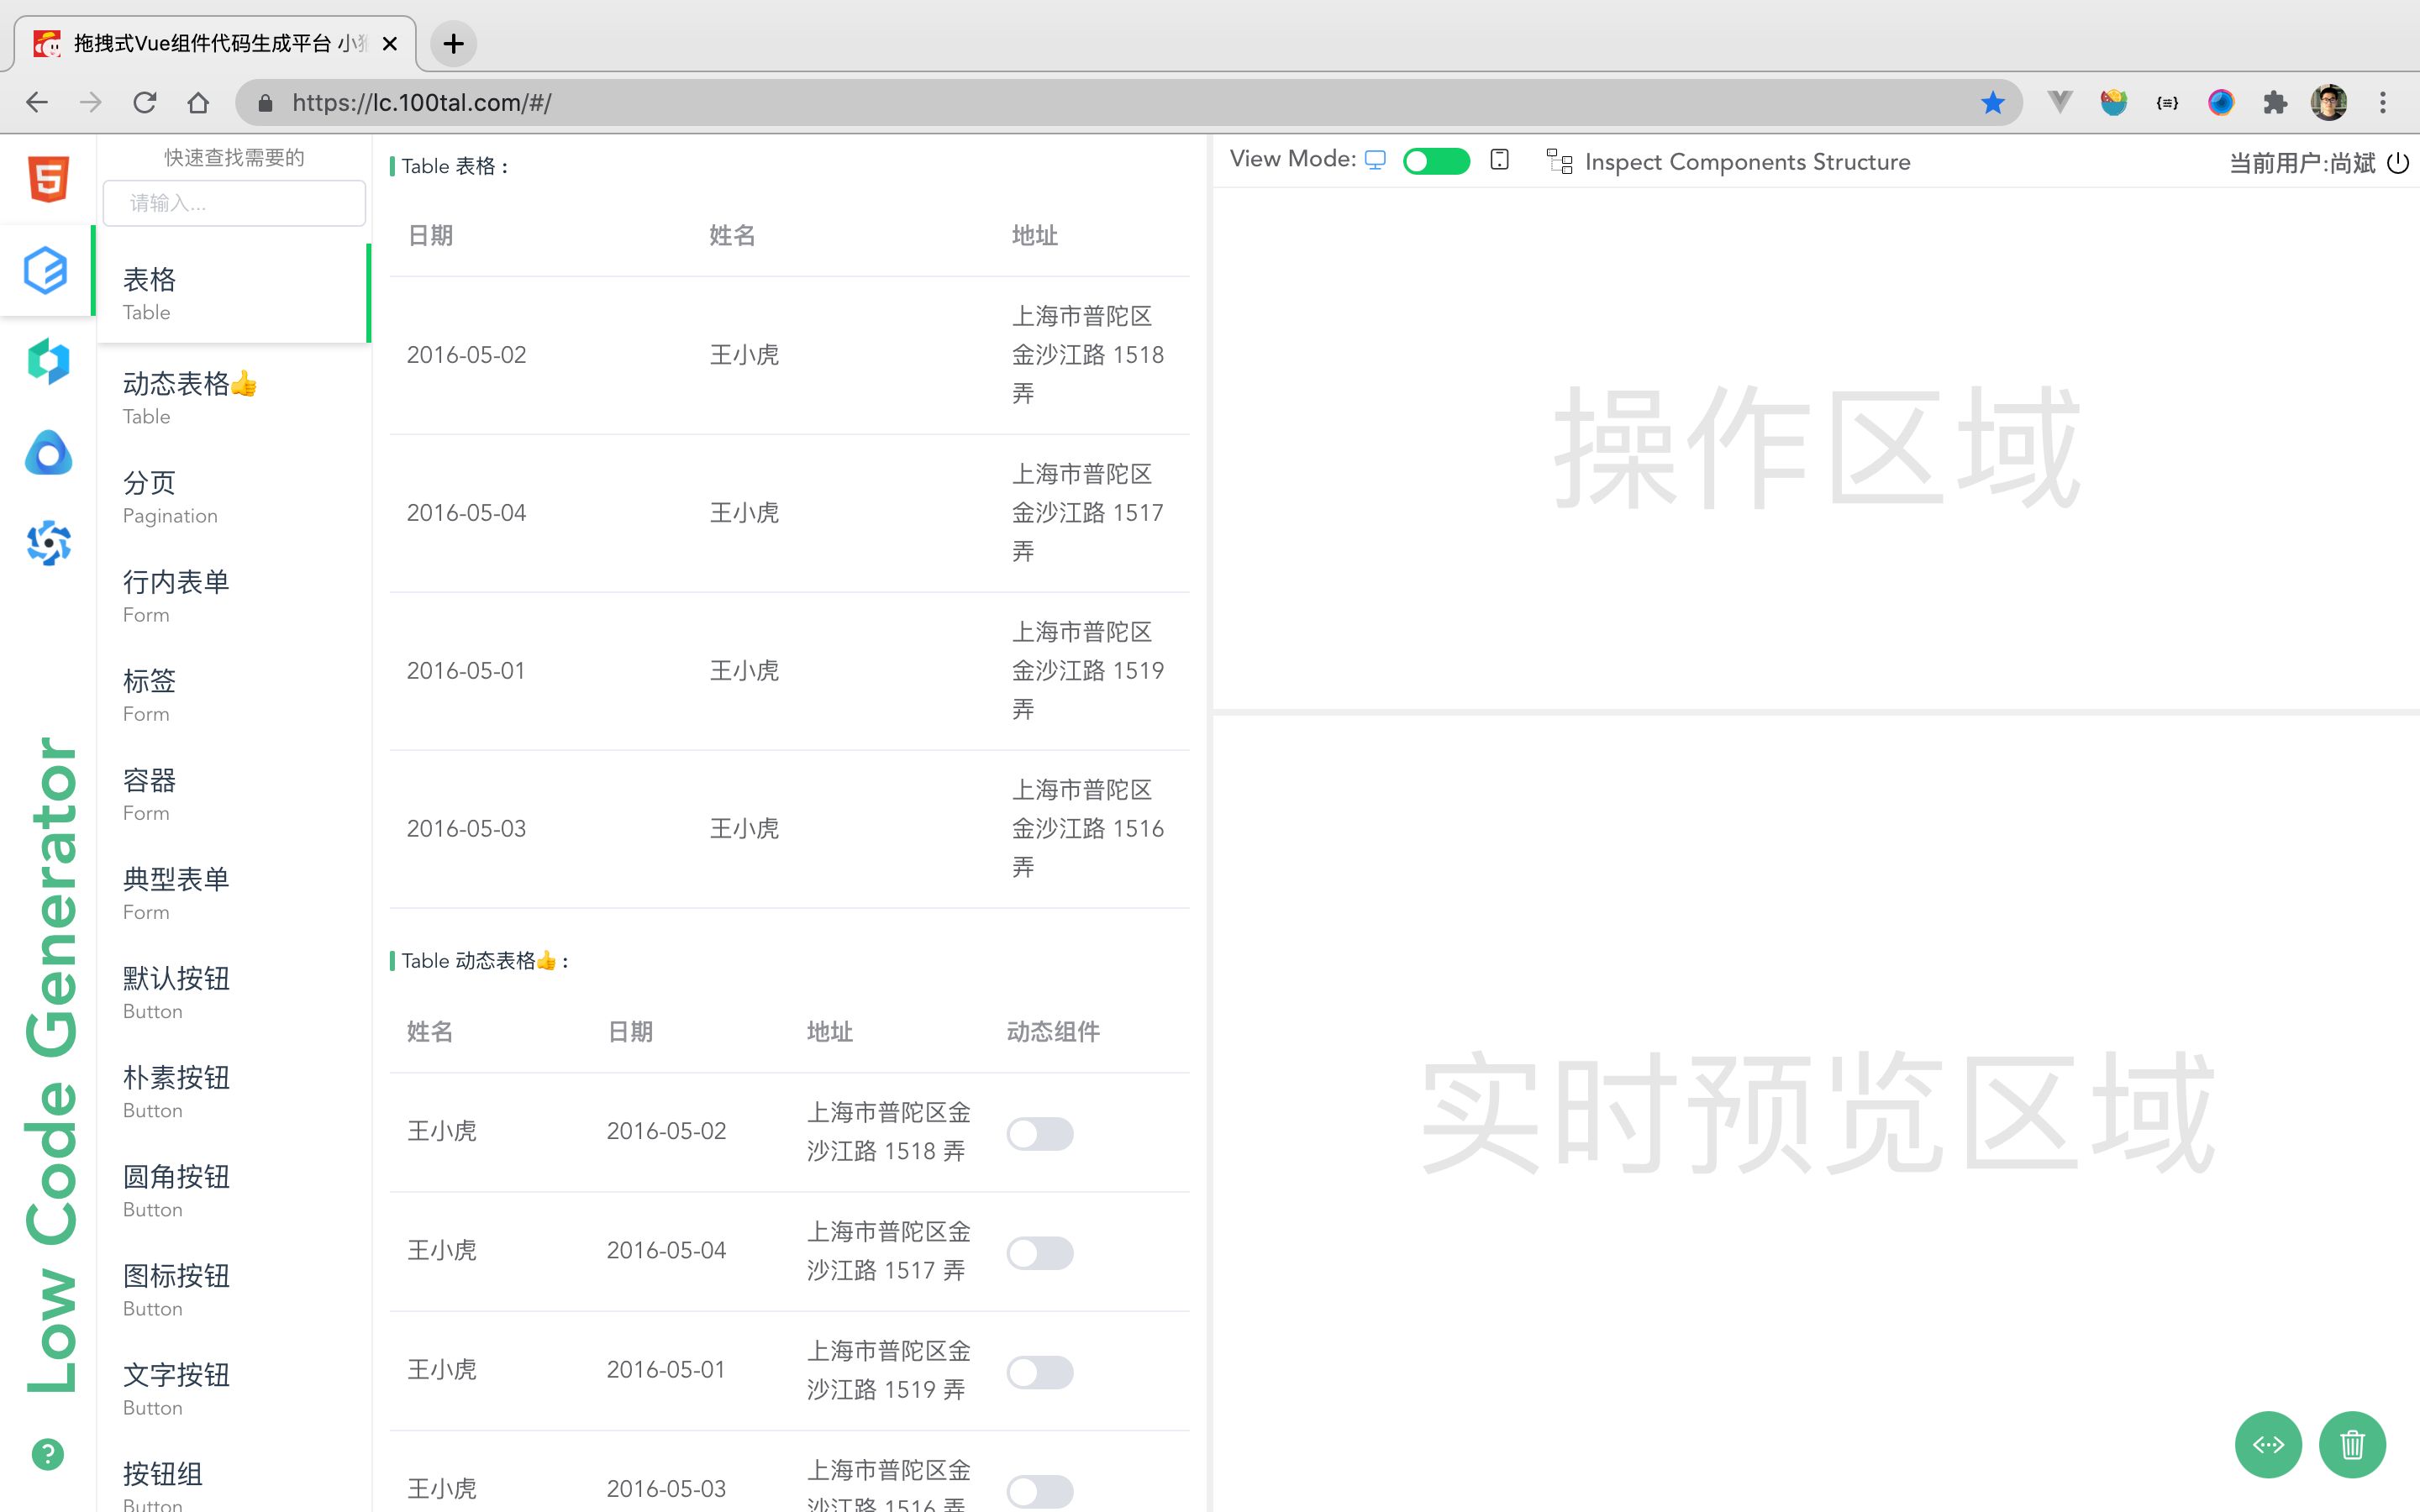The width and height of the screenshot is (2420, 1512).
Task: Select the desktop monitor view icon
Action: coord(1375,160)
